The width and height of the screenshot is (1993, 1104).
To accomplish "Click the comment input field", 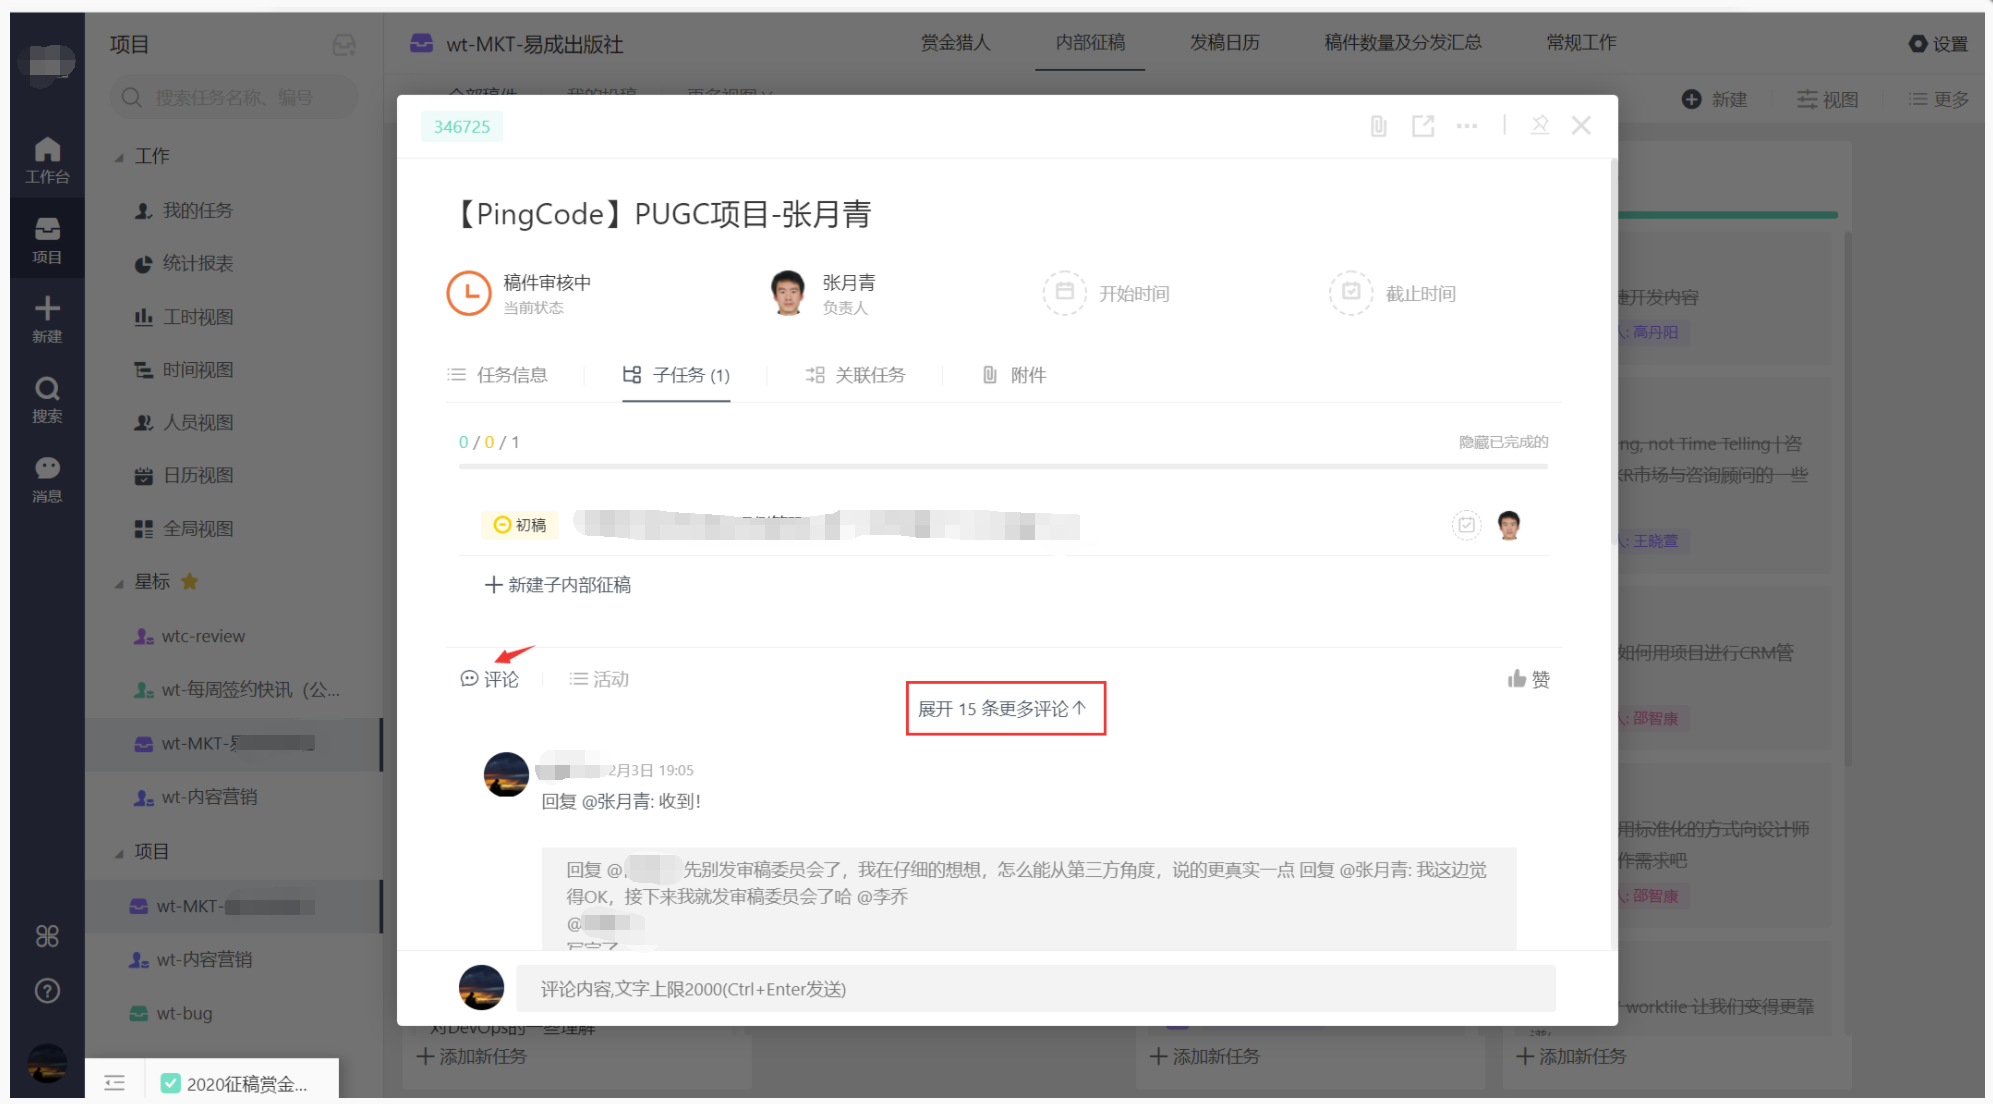I will pos(1035,988).
